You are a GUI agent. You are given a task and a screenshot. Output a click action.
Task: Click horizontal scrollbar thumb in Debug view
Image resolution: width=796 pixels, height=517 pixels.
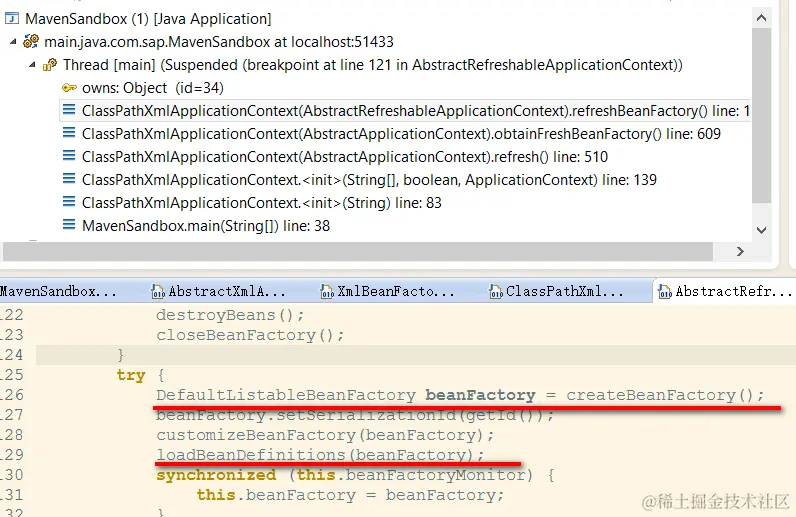click(358, 251)
